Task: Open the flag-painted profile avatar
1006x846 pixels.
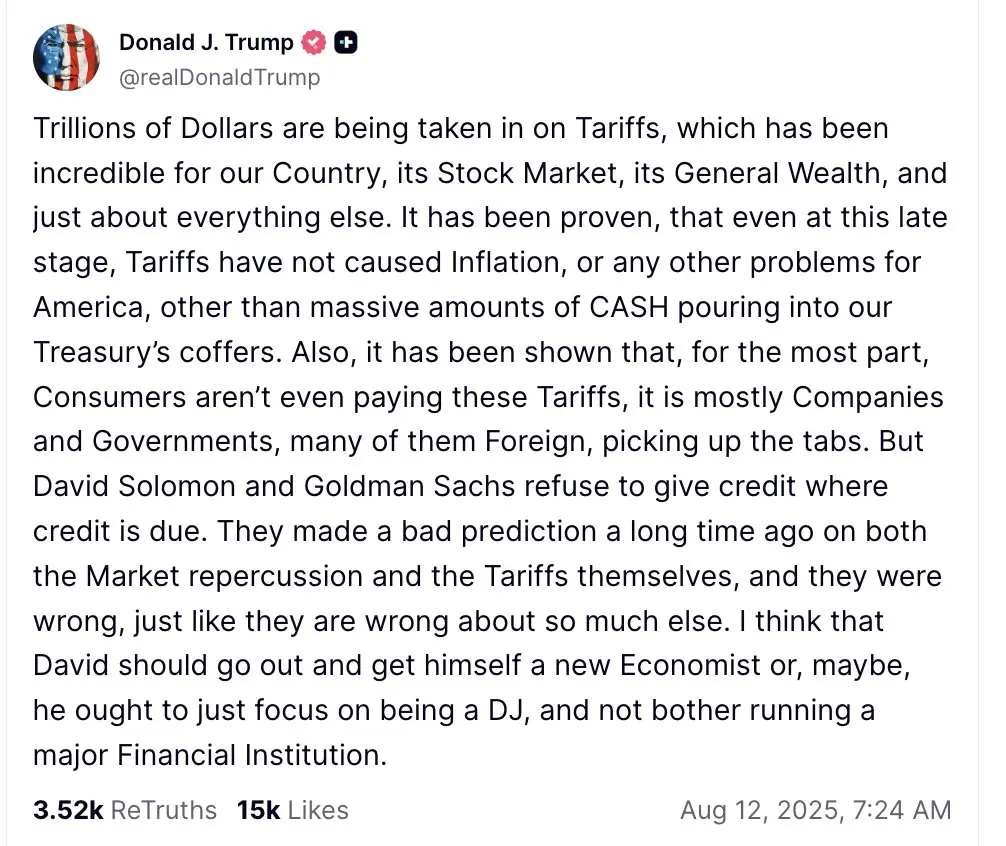Action: tap(66, 58)
